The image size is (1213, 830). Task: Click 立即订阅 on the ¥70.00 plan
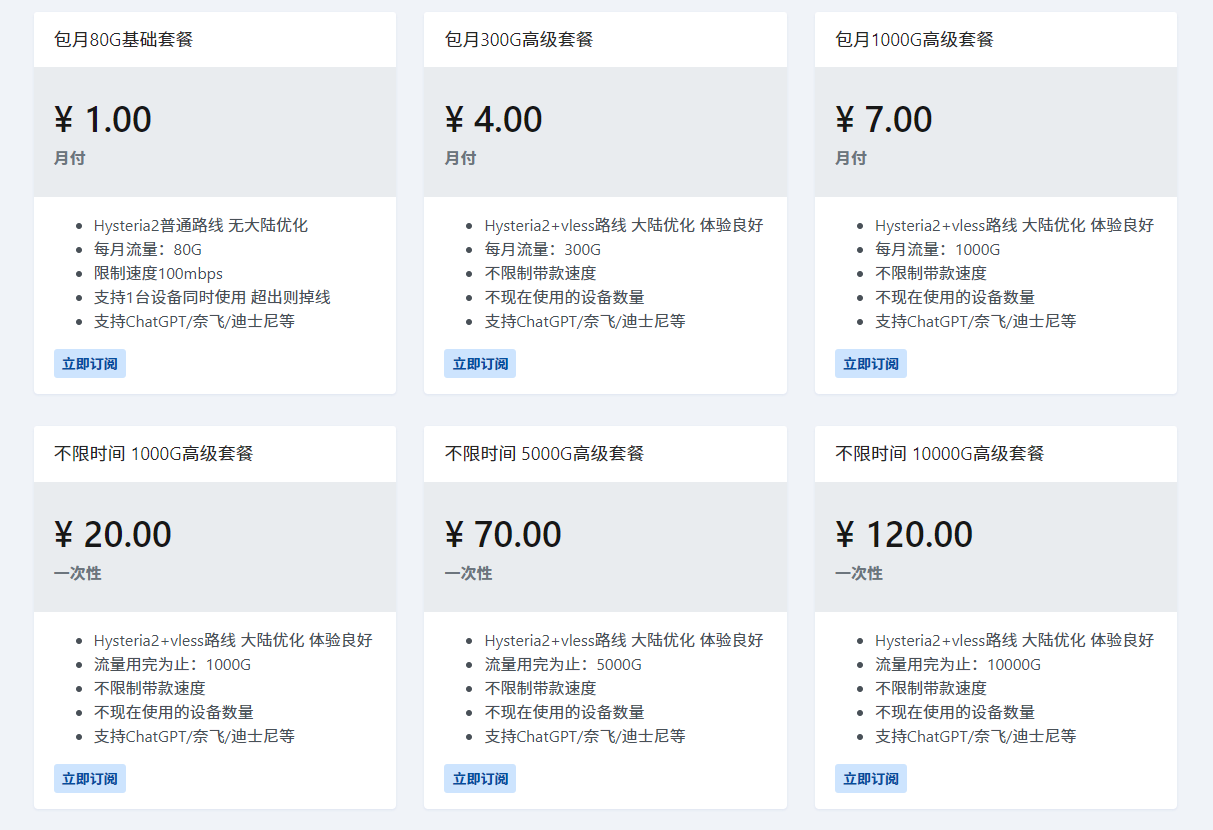click(480, 779)
